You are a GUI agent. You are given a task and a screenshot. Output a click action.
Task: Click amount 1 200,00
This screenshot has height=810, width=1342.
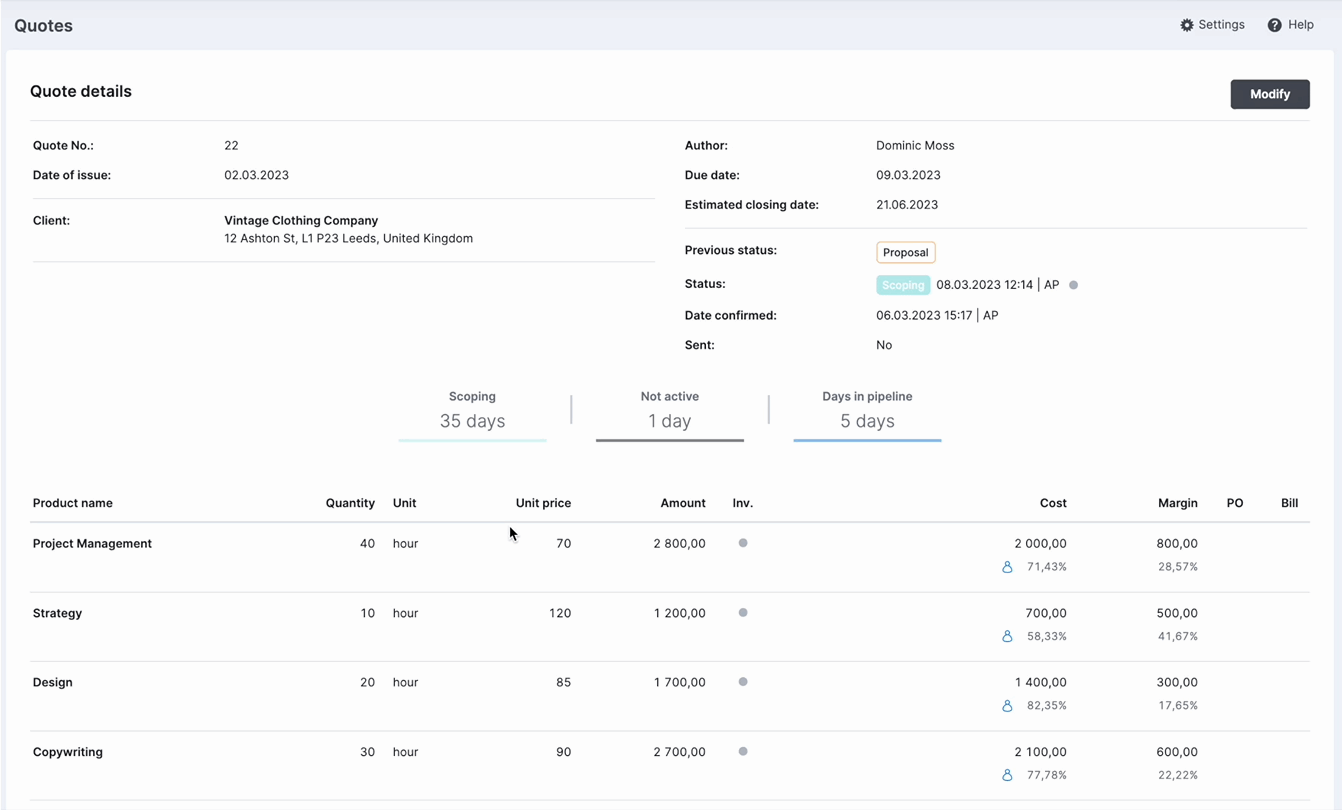(680, 613)
